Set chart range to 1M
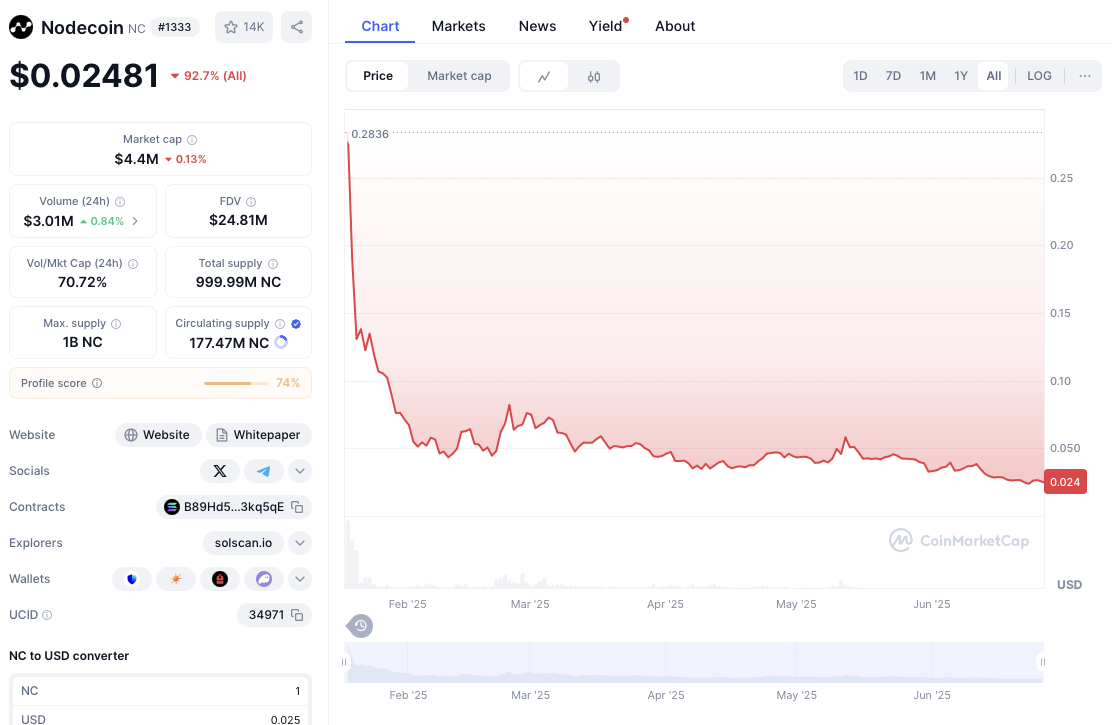1112x725 pixels. (927, 76)
